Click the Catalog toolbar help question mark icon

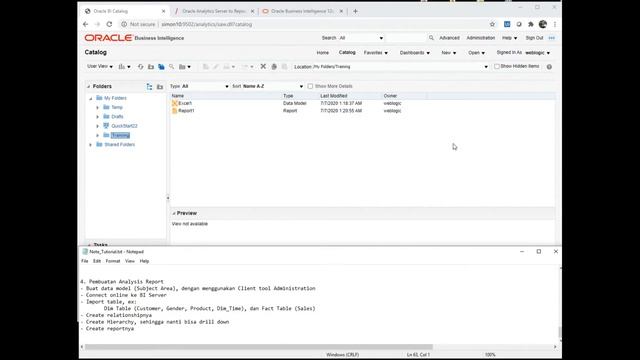(549, 67)
